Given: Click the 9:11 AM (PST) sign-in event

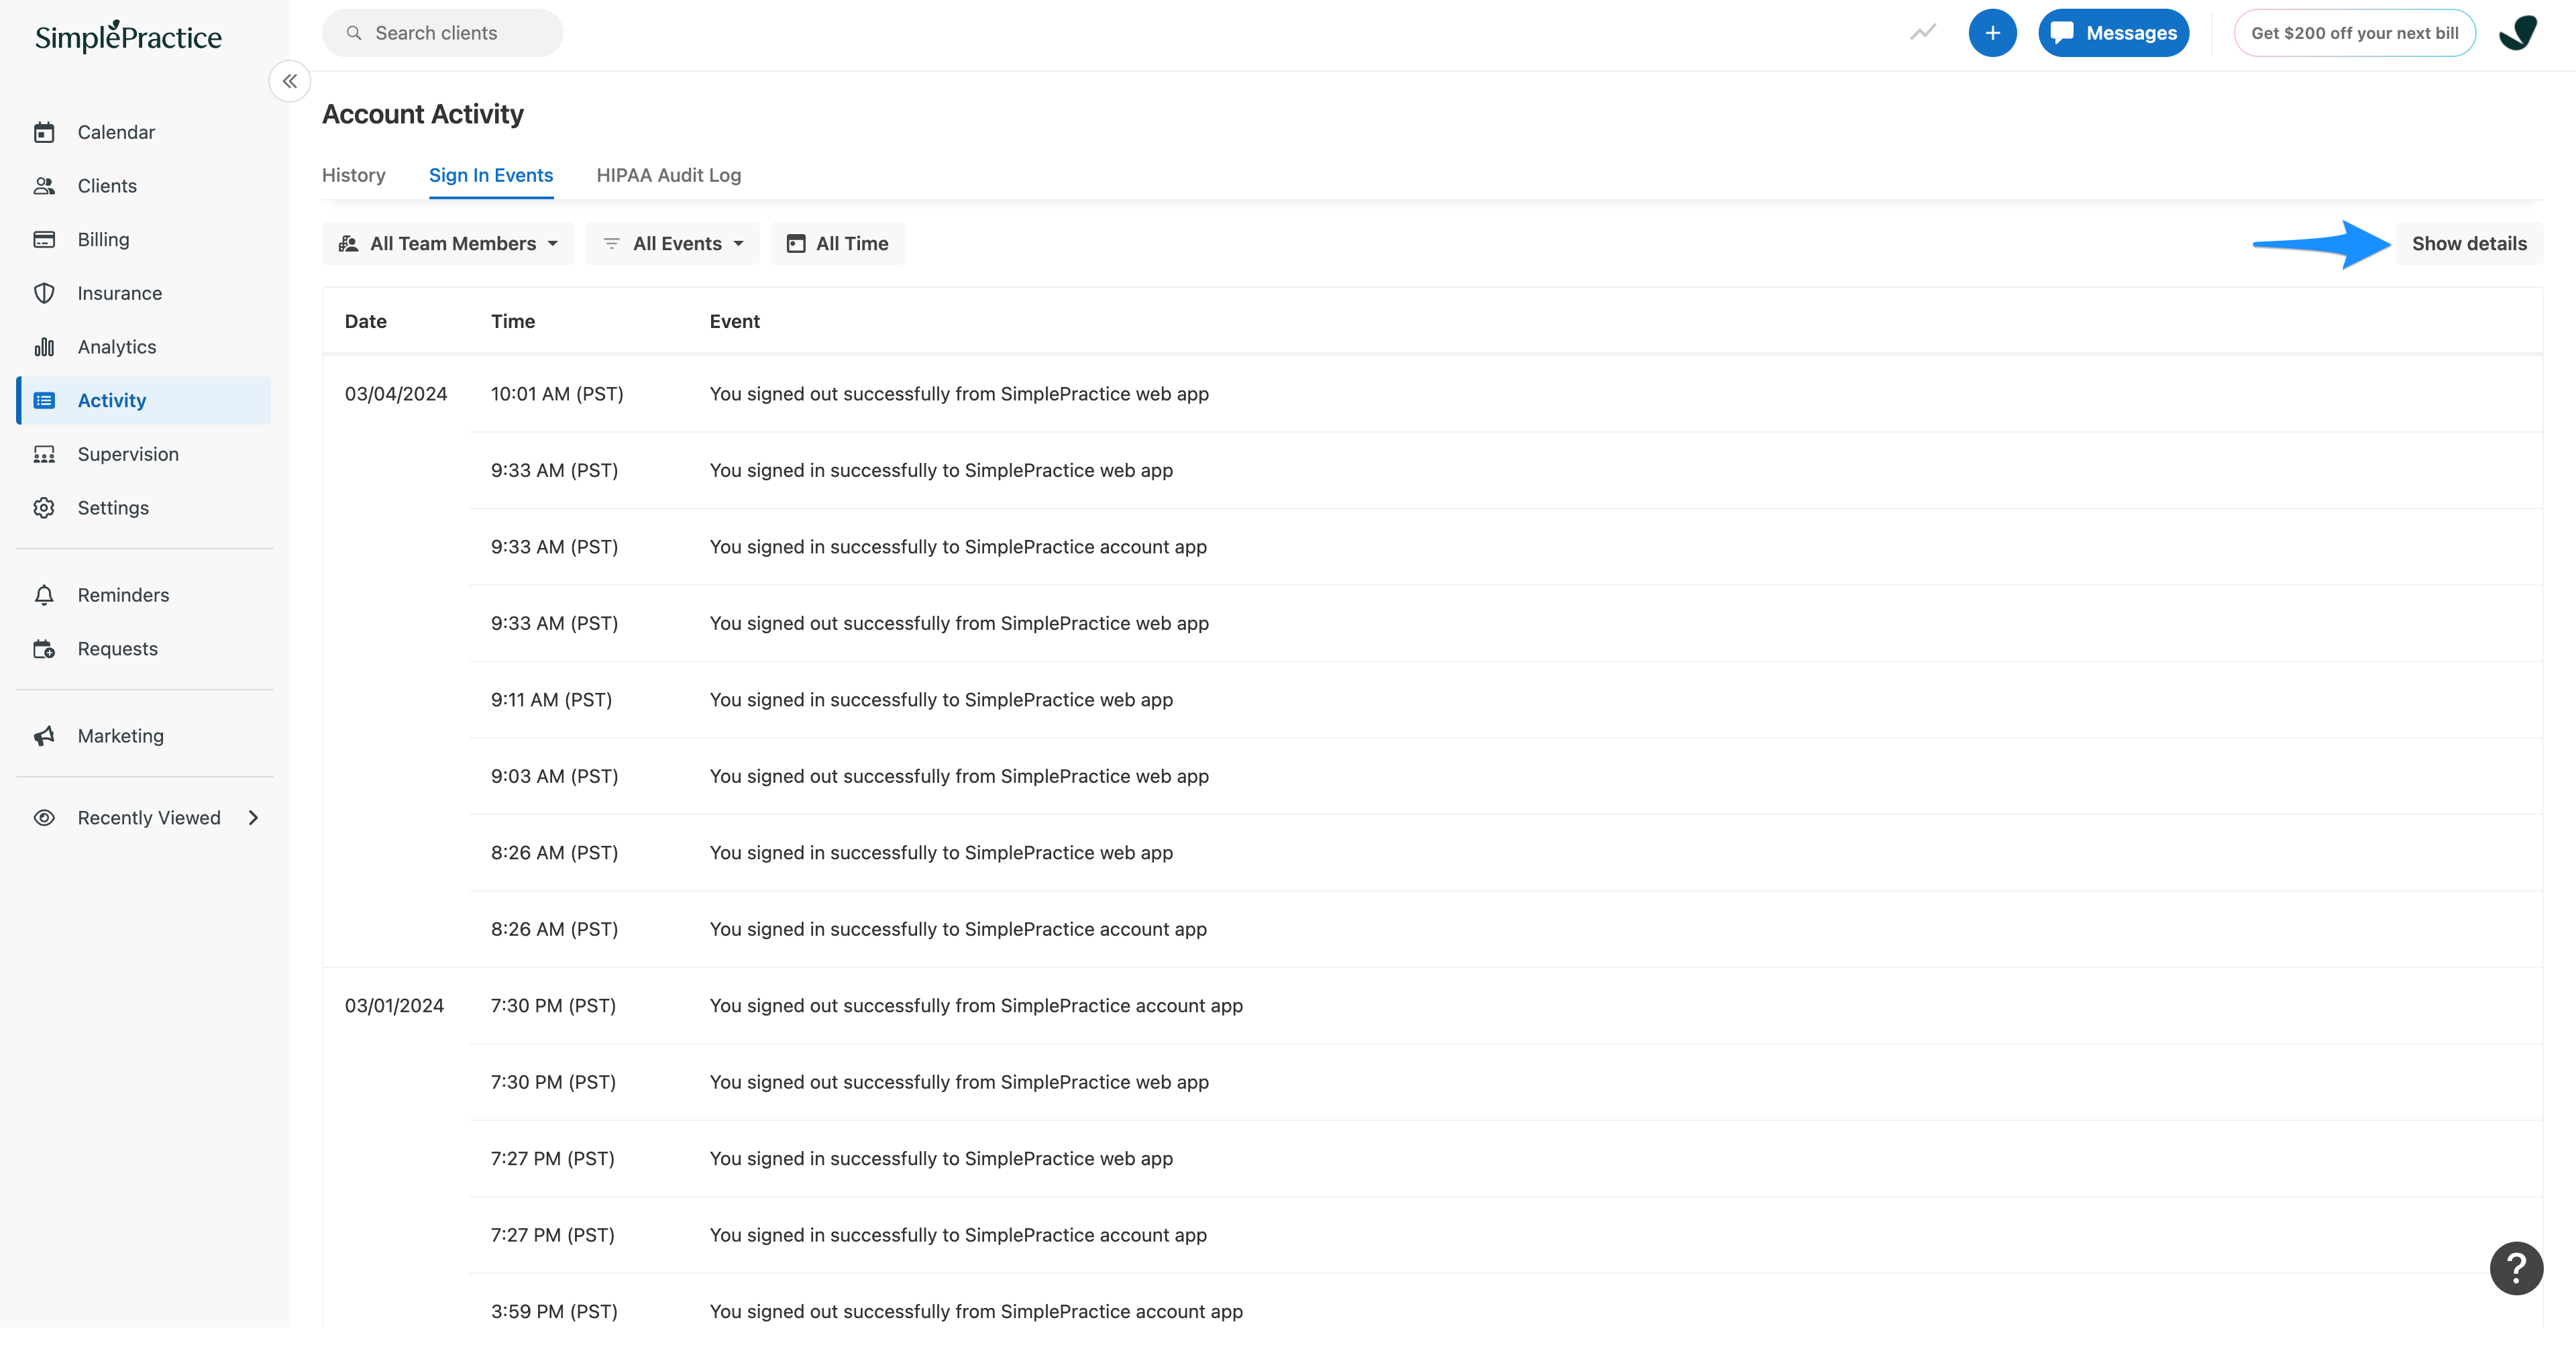Looking at the screenshot, I should pyautogui.click(x=941, y=700).
